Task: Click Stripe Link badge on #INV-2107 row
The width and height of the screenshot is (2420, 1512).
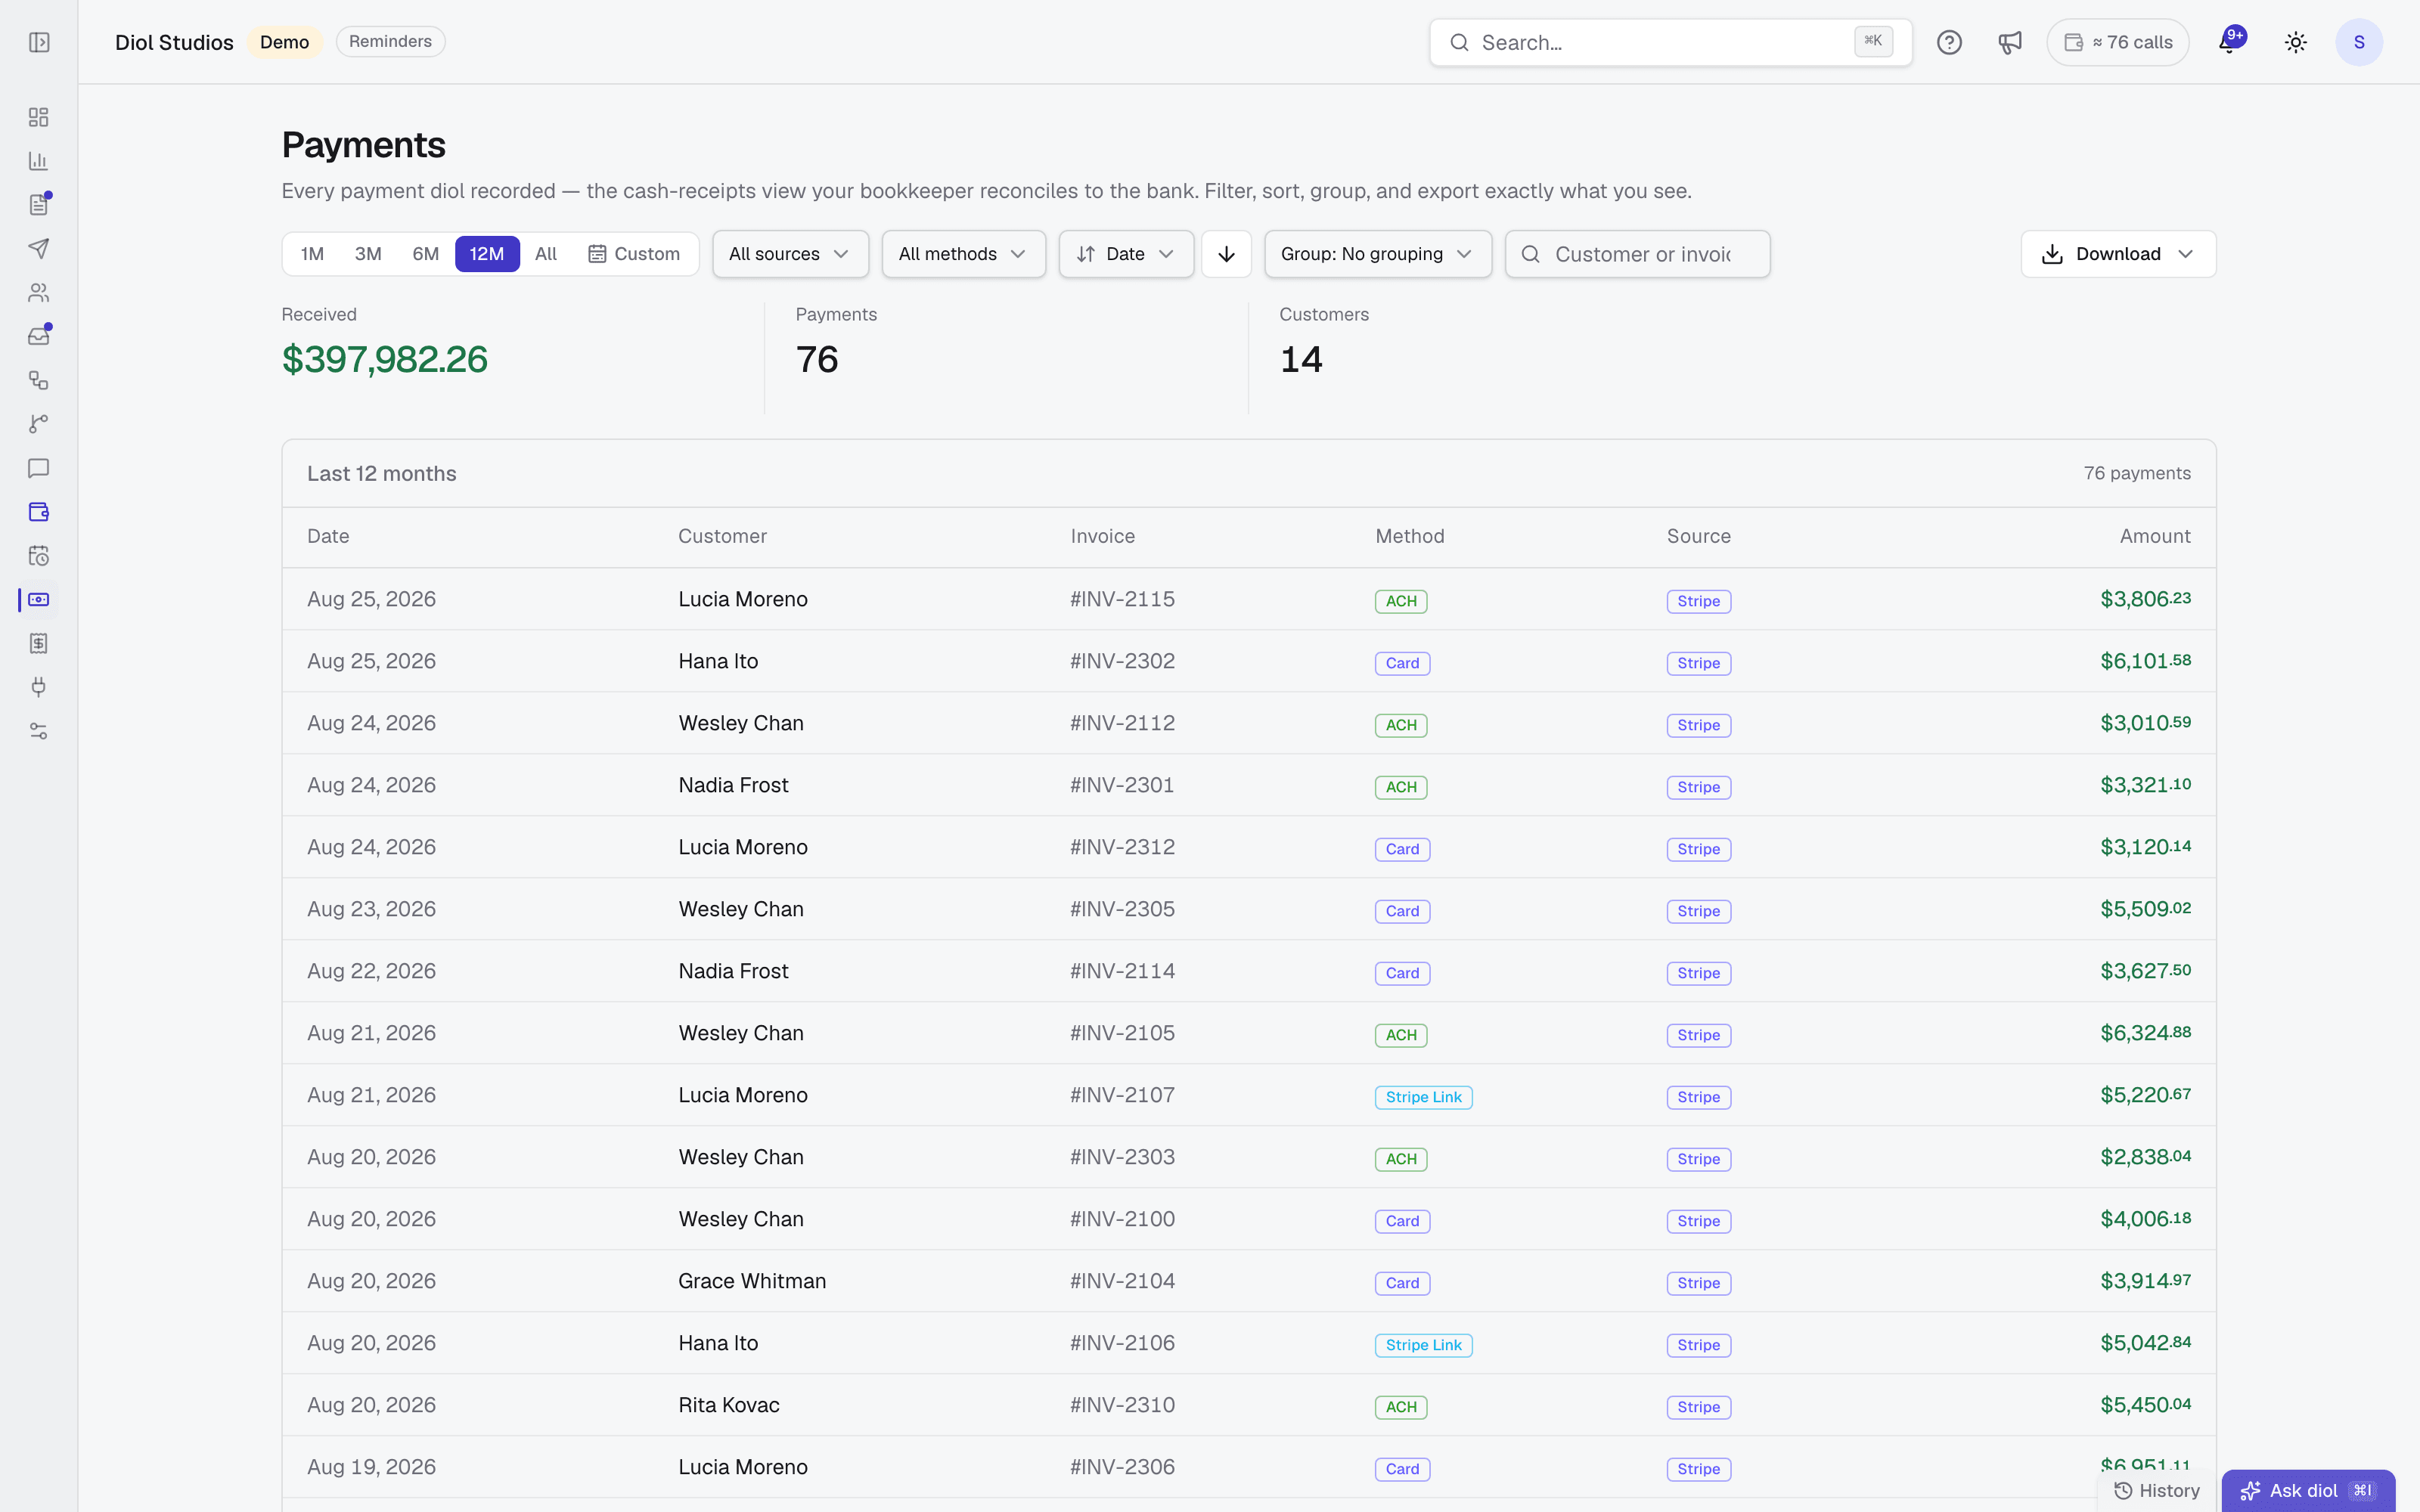Action: click(x=1423, y=1097)
